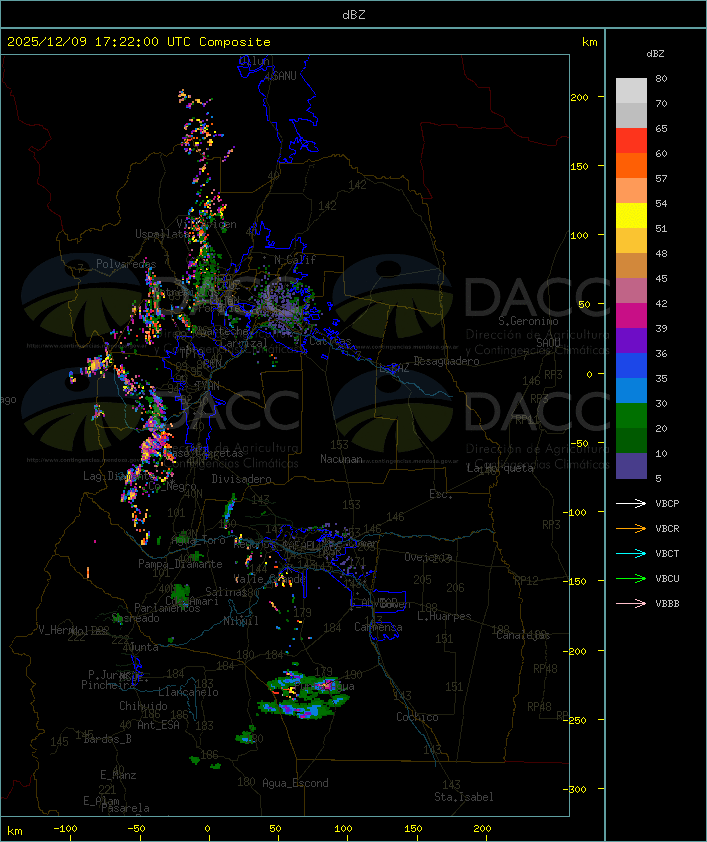Click the large storm echo cluster near label 179
This screenshot has width=707, height=842.
(x=304, y=695)
